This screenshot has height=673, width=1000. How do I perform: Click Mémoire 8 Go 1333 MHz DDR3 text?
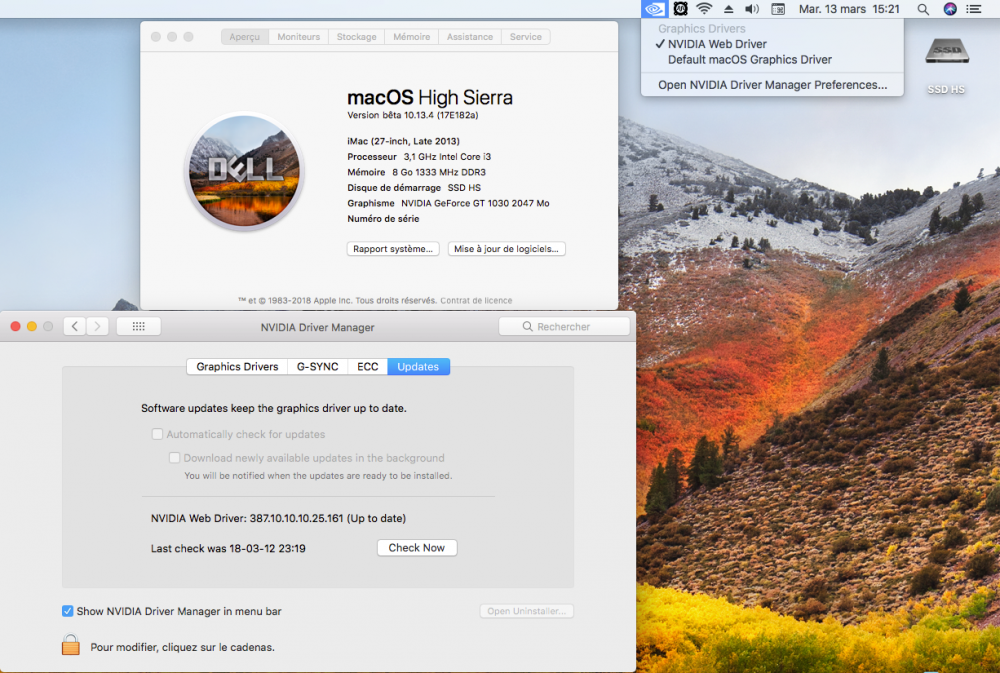pos(416,172)
